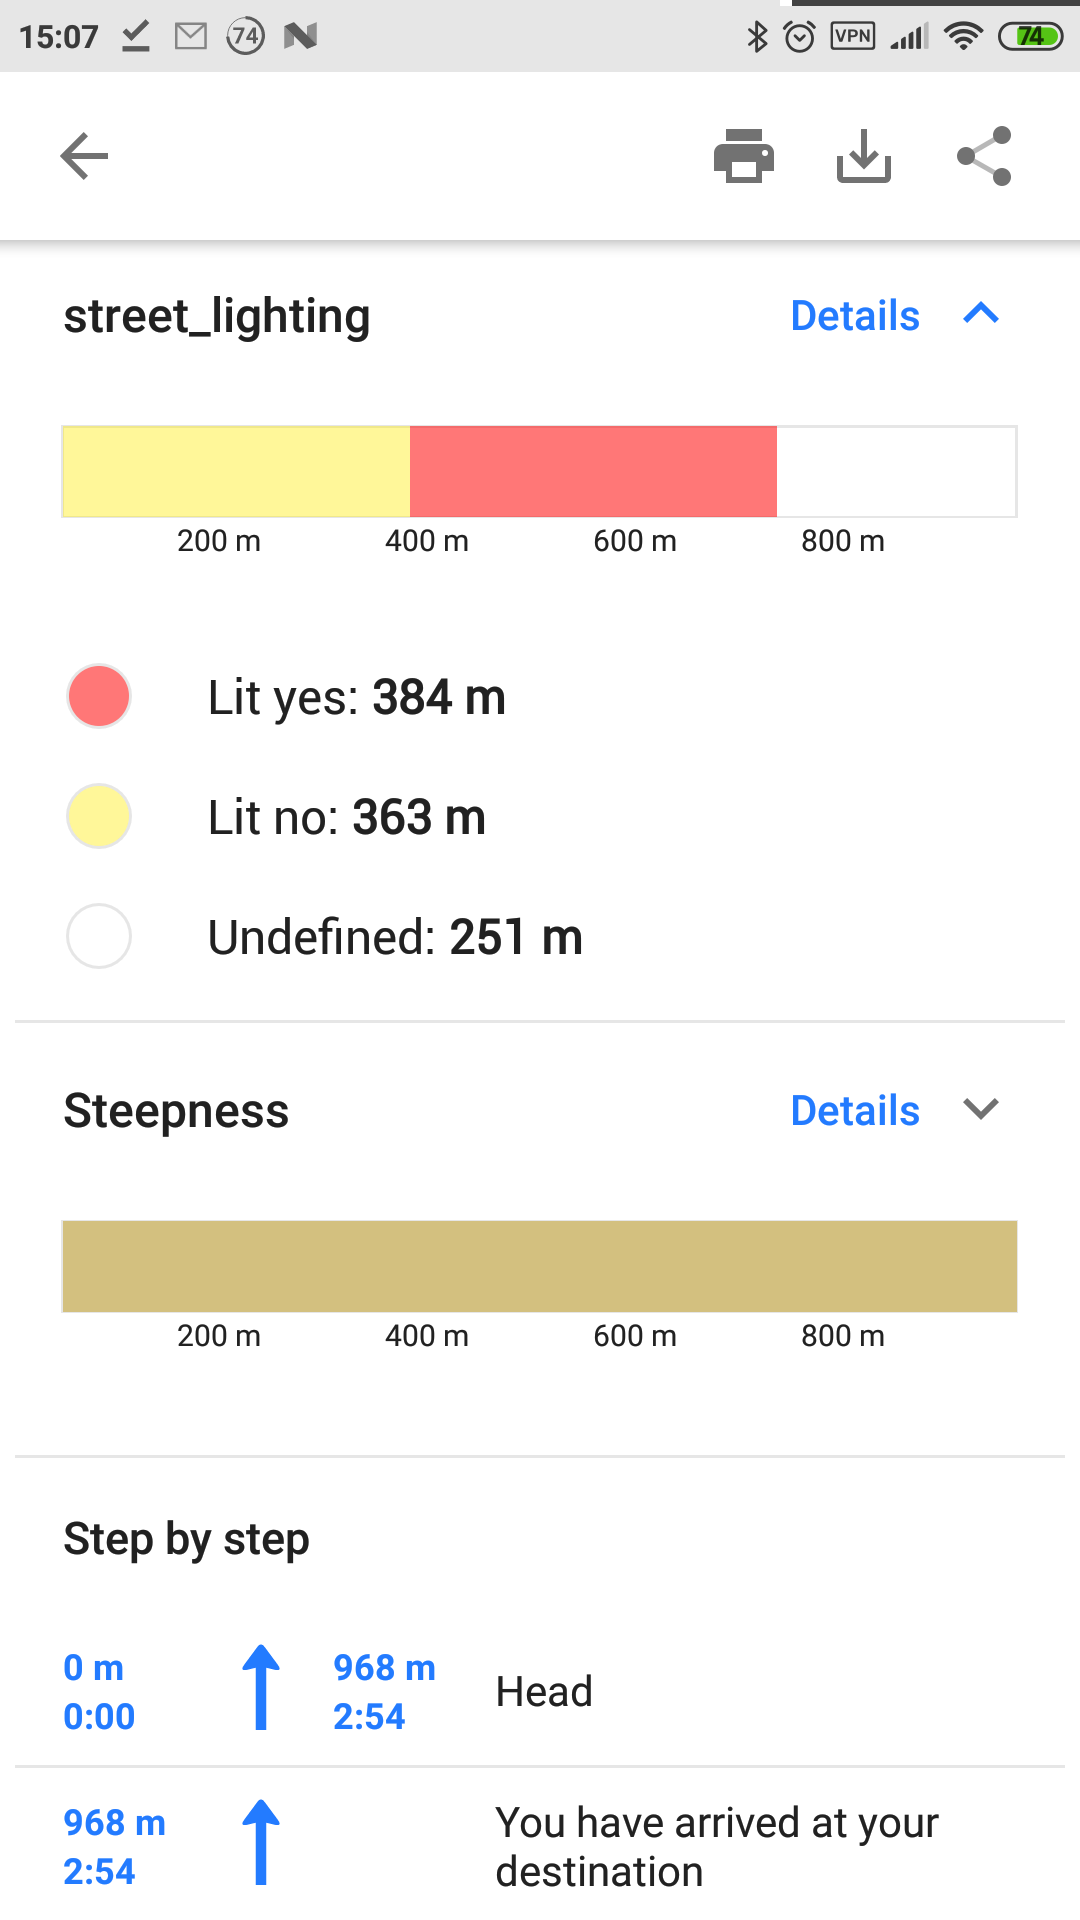This screenshot has height=1920, width=1080.
Task: Select the yellow Lit no legend circle
Action: [x=99, y=816]
